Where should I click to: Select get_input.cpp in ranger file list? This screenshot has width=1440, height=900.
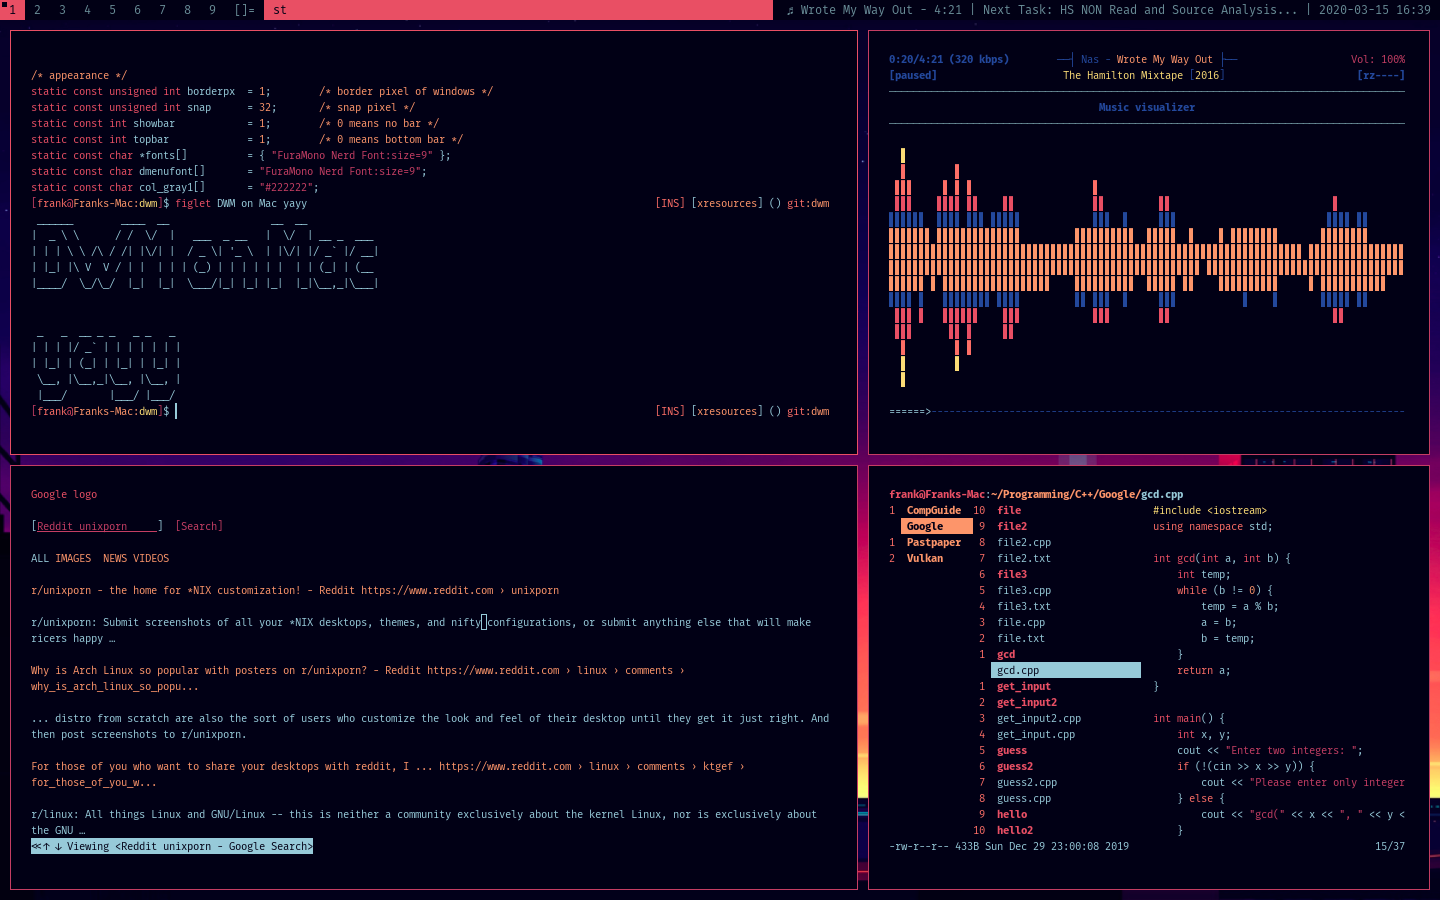[1036, 734]
